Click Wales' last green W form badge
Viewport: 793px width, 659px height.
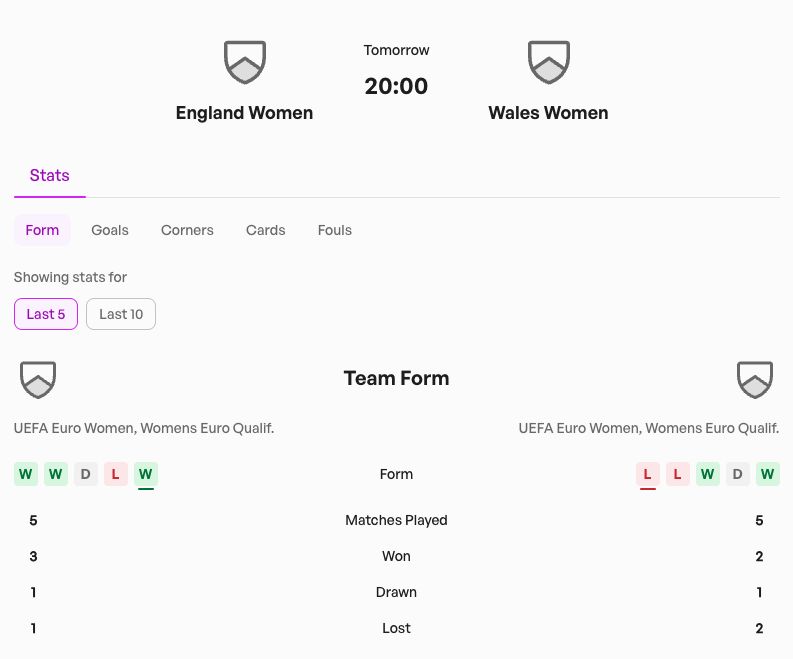[x=768, y=474]
